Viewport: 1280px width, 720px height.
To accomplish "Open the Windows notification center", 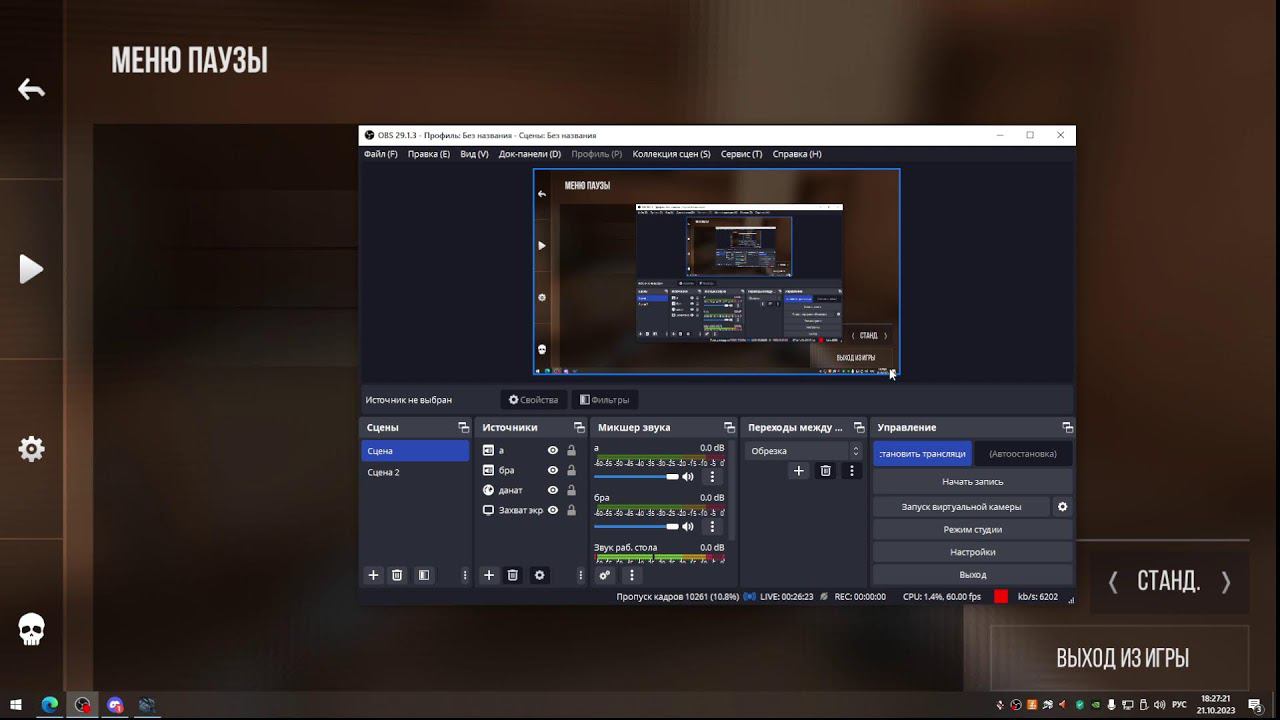I will click(1254, 705).
